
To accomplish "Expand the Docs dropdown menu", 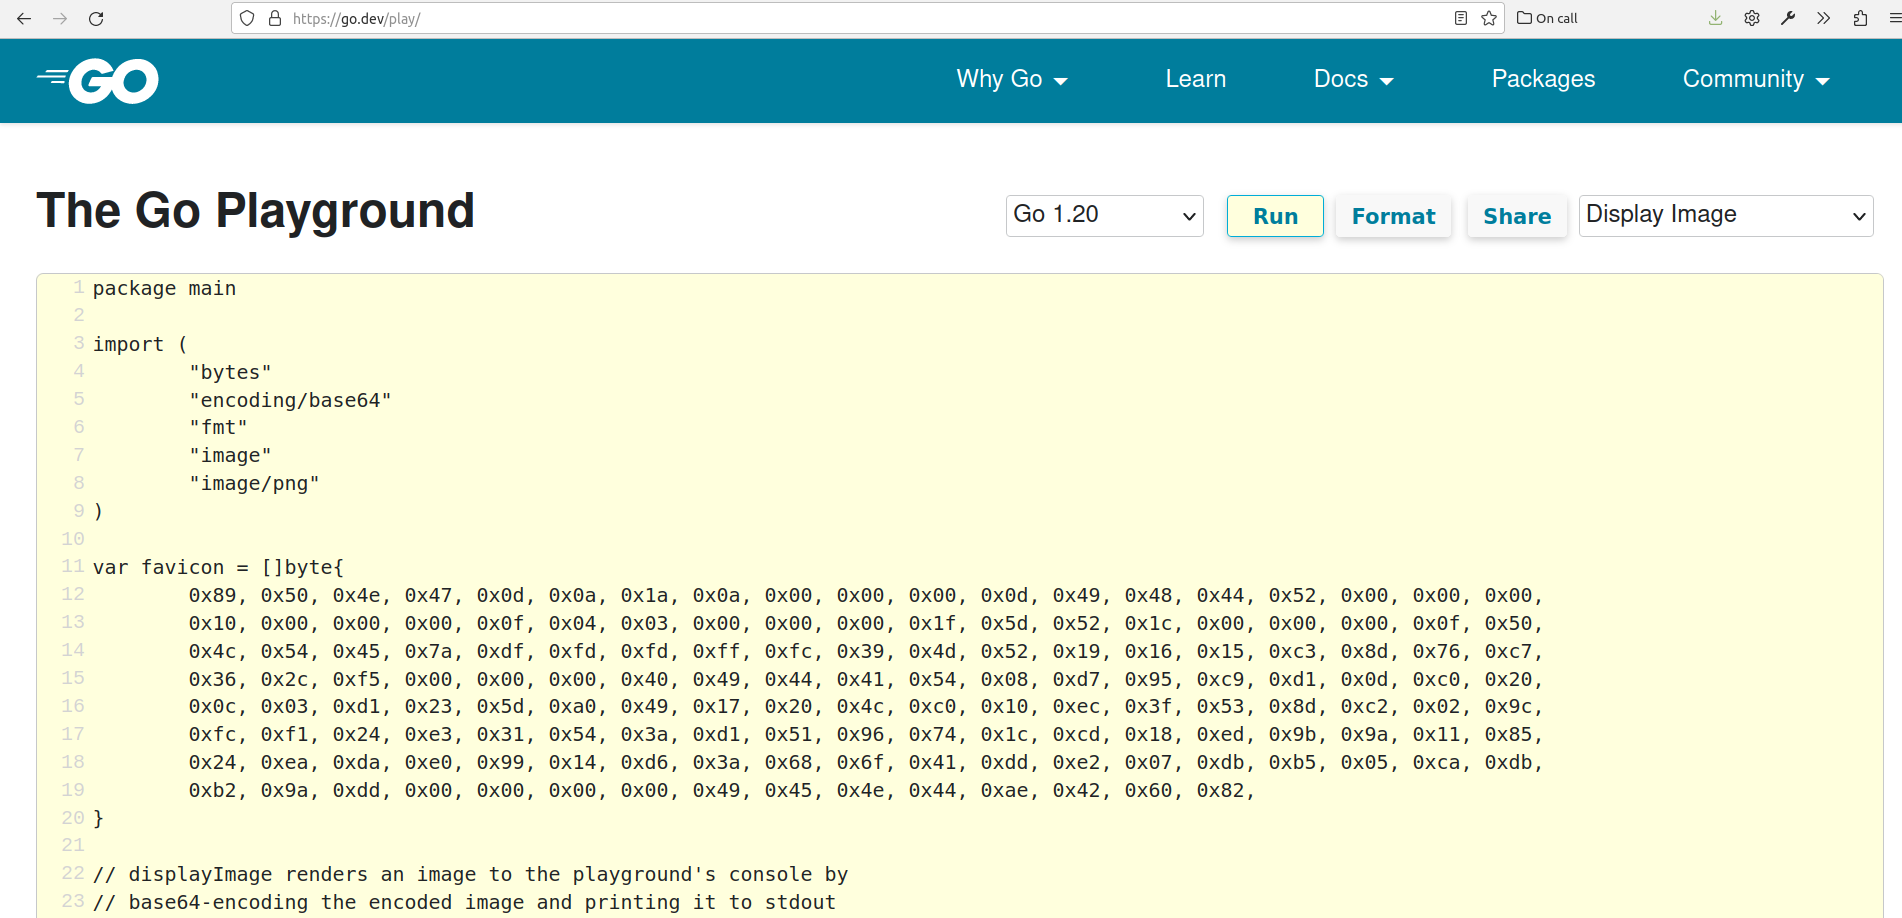I will pos(1353,79).
